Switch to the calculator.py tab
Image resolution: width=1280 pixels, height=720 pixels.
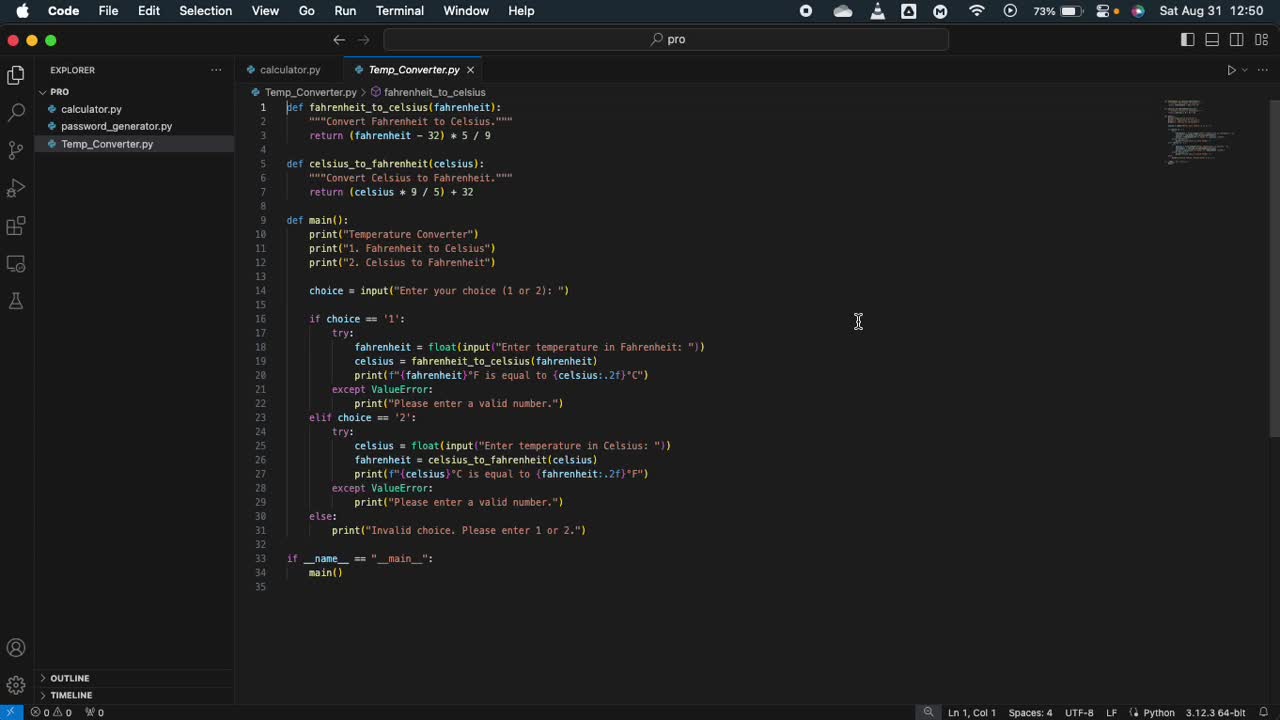289,70
